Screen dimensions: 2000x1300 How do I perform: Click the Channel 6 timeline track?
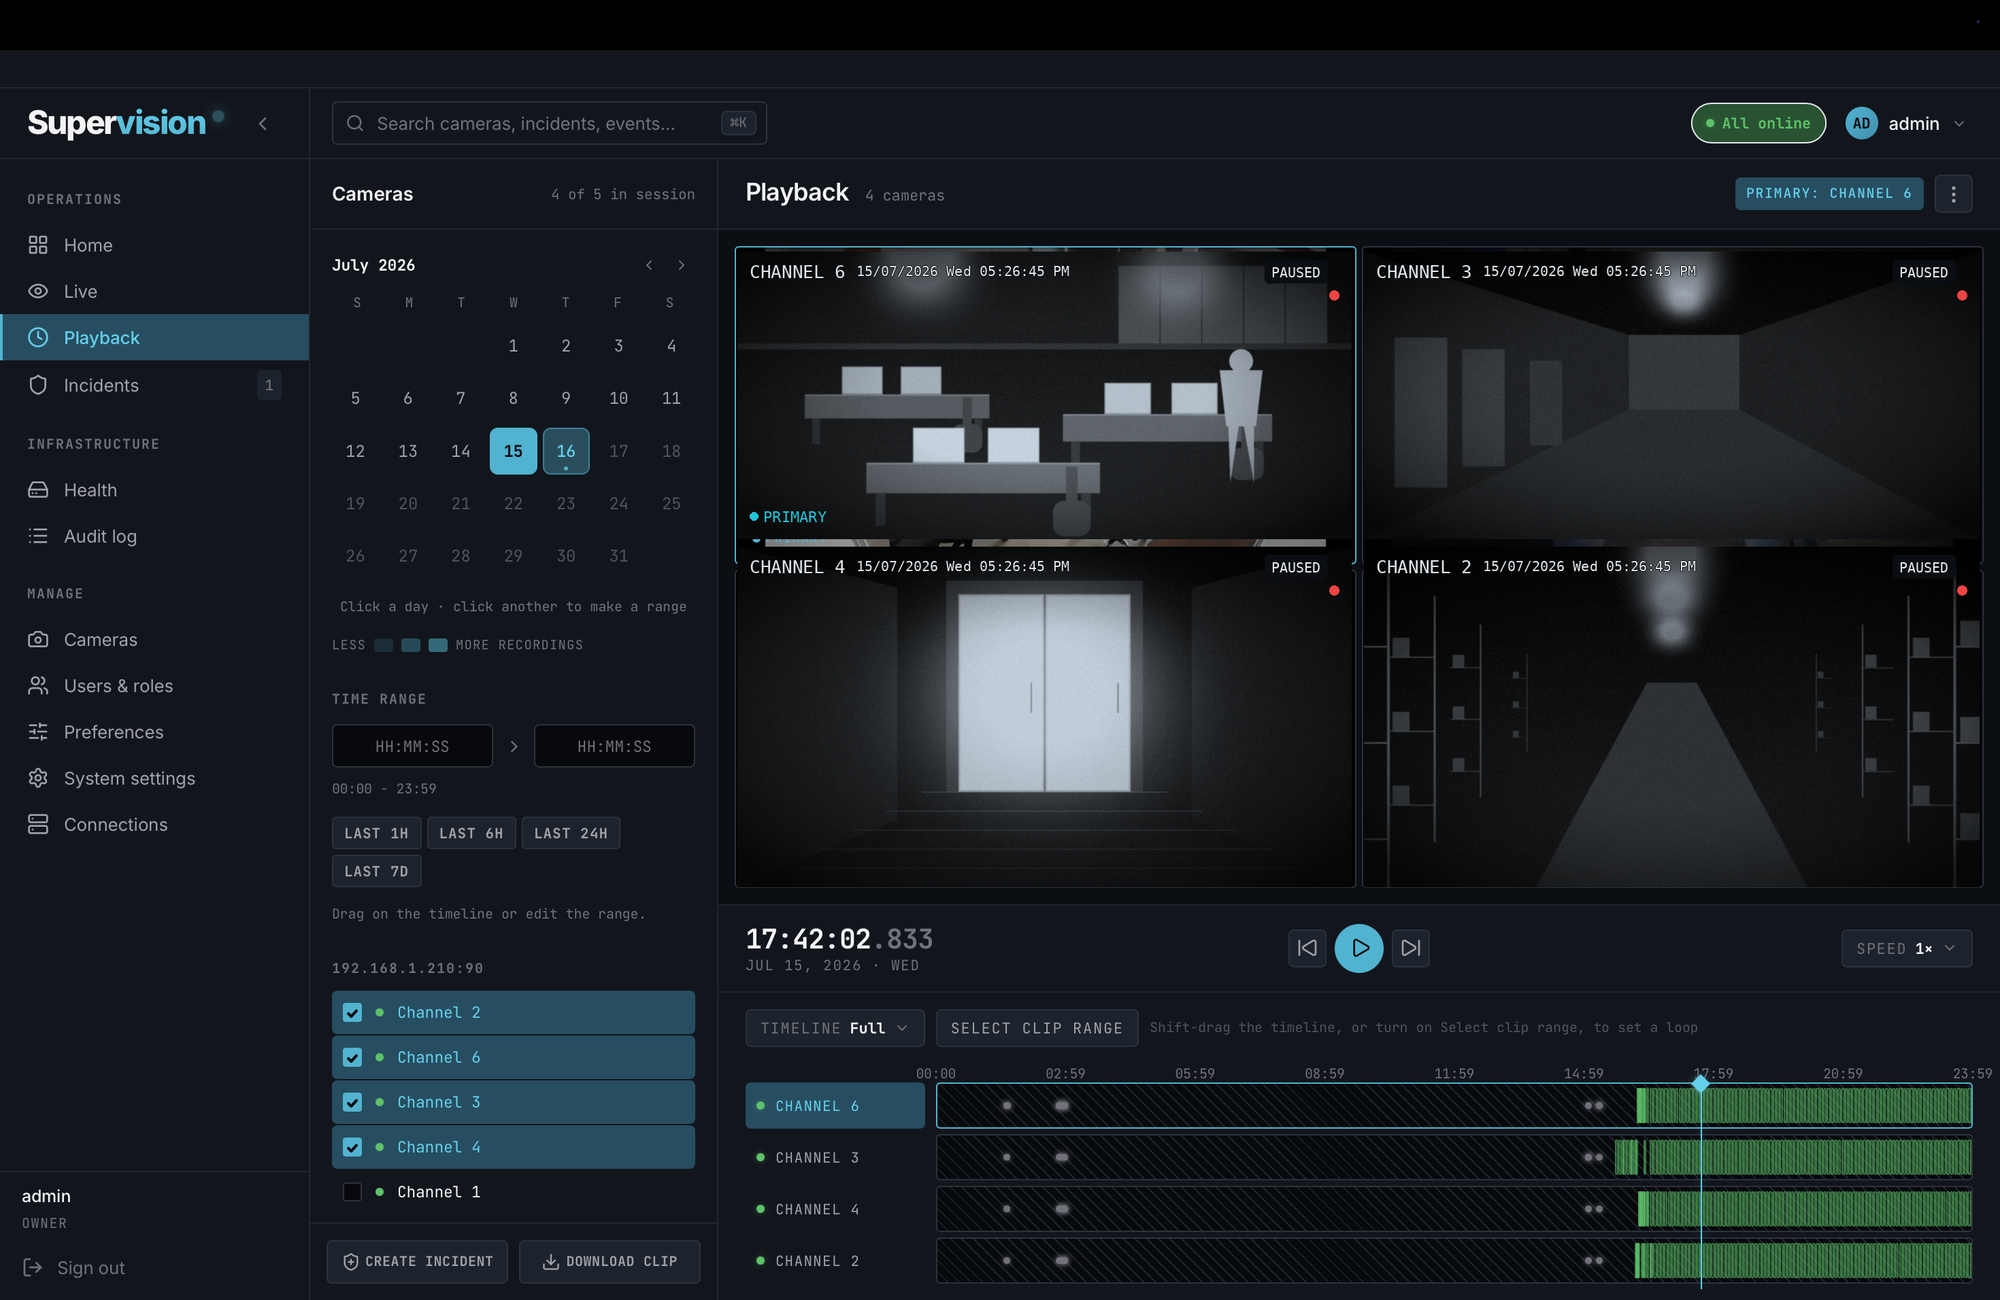[1454, 1106]
